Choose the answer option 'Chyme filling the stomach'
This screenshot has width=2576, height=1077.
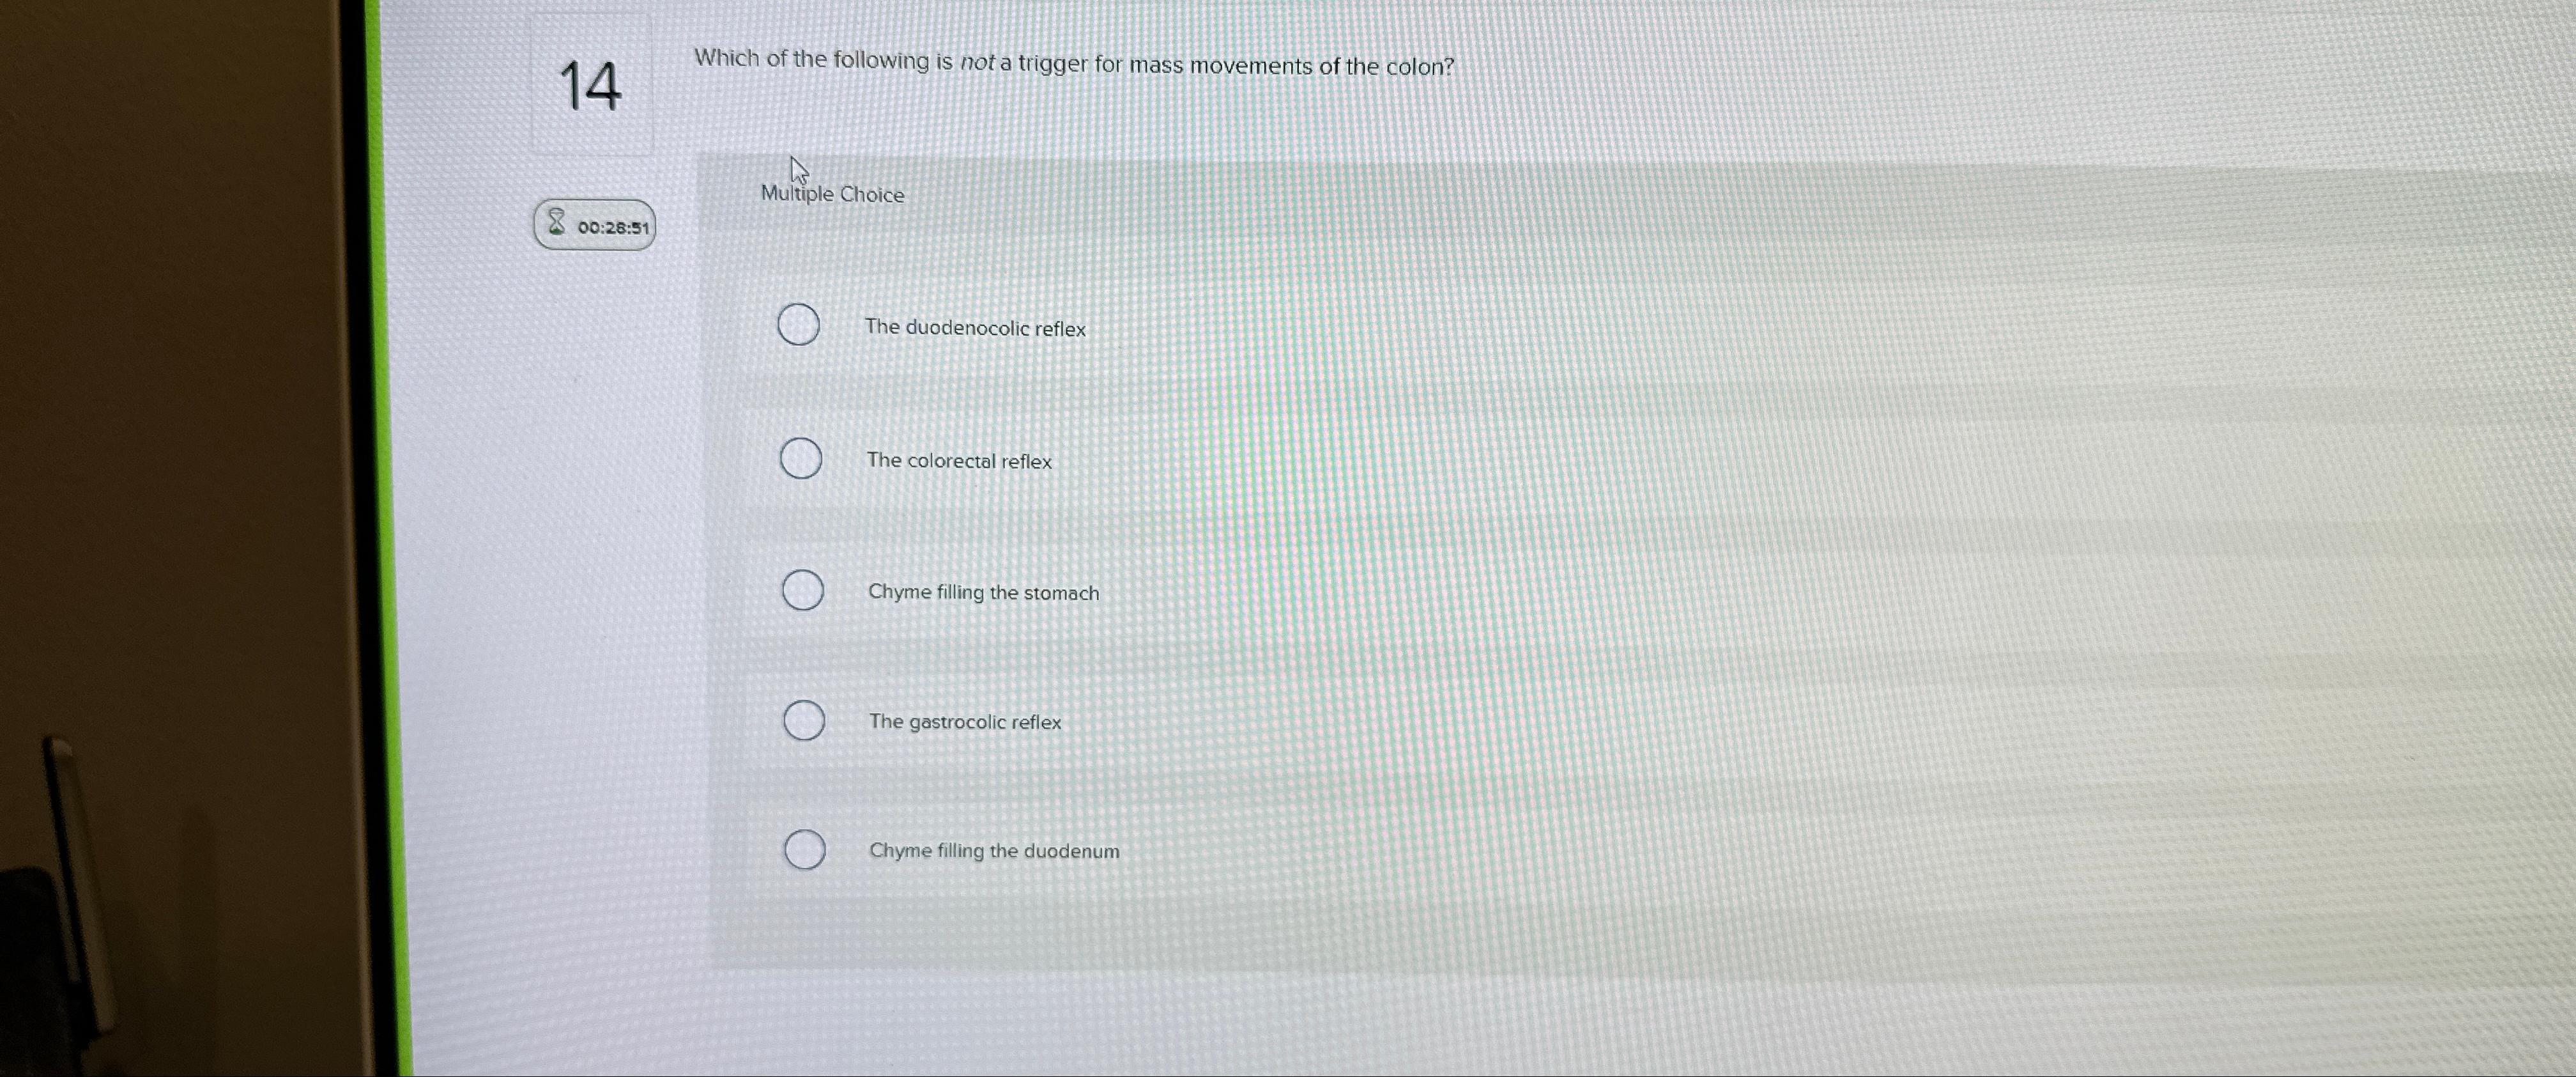pos(983,592)
